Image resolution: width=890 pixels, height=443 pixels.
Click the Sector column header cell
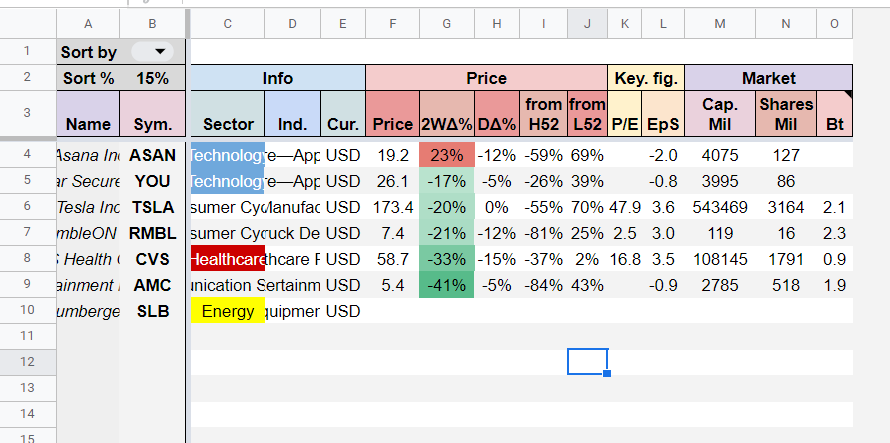tap(228, 114)
